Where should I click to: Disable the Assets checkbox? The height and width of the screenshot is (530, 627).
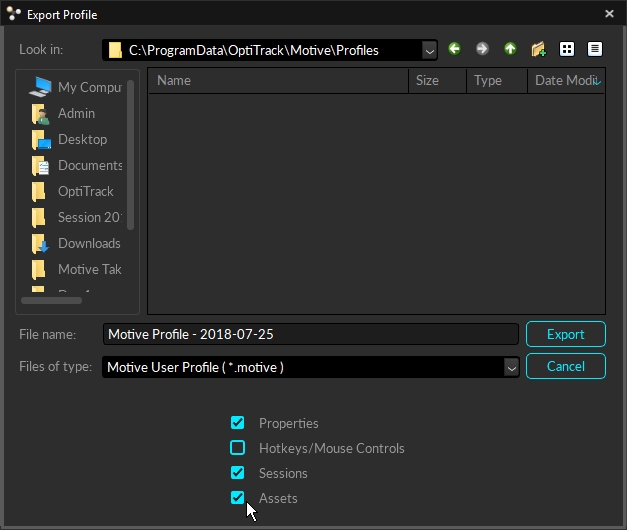click(238, 498)
